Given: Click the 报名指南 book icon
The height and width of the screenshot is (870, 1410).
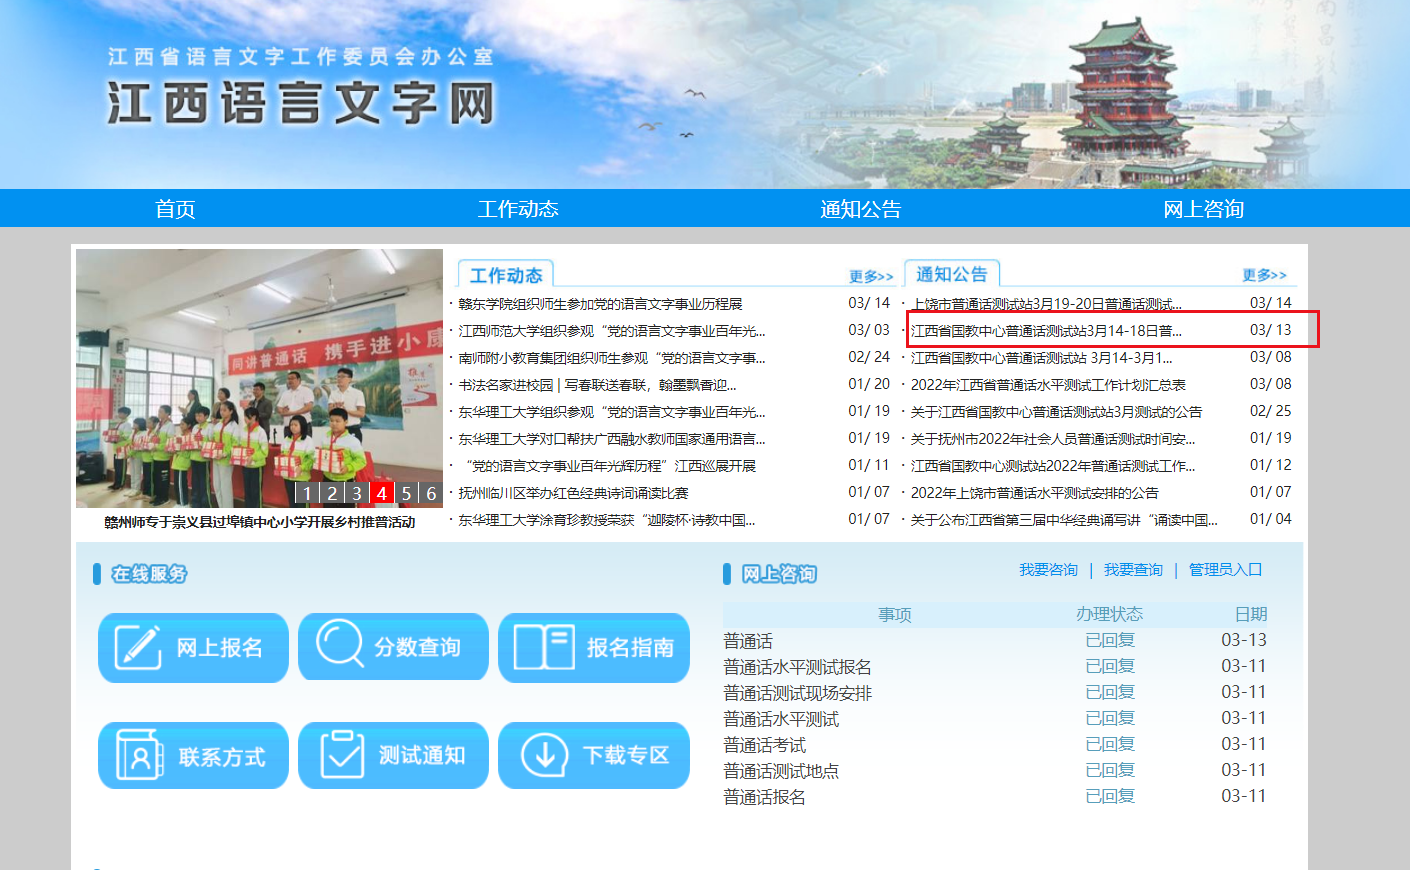Looking at the screenshot, I should click(x=543, y=647).
